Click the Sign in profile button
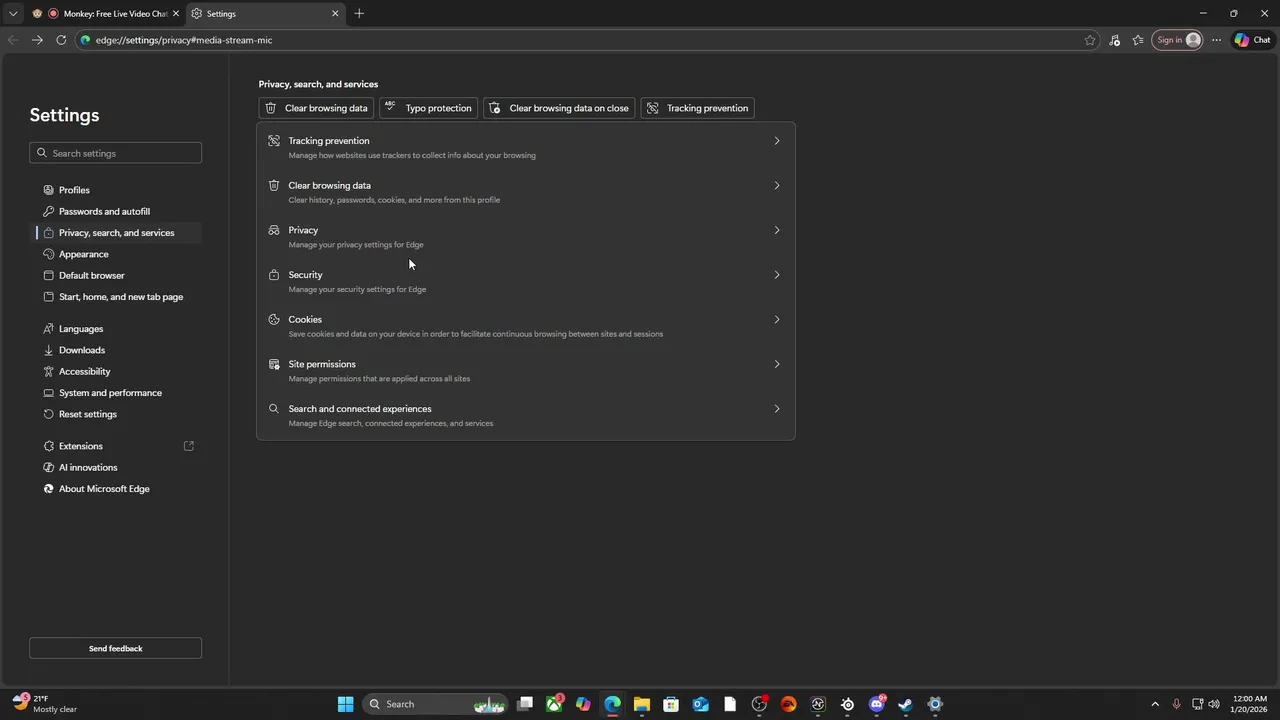The width and height of the screenshot is (1280, 720). click(x=1177, y=40)
